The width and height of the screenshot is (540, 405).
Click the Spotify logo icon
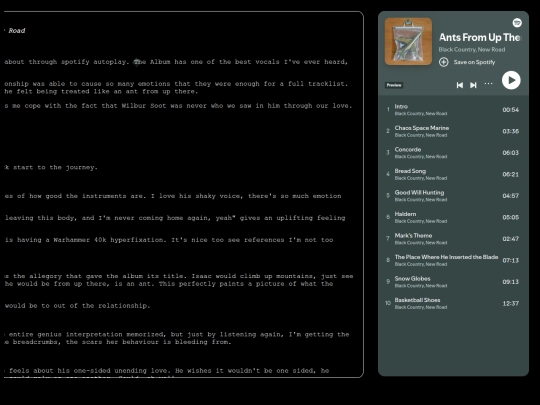[517, 23]
